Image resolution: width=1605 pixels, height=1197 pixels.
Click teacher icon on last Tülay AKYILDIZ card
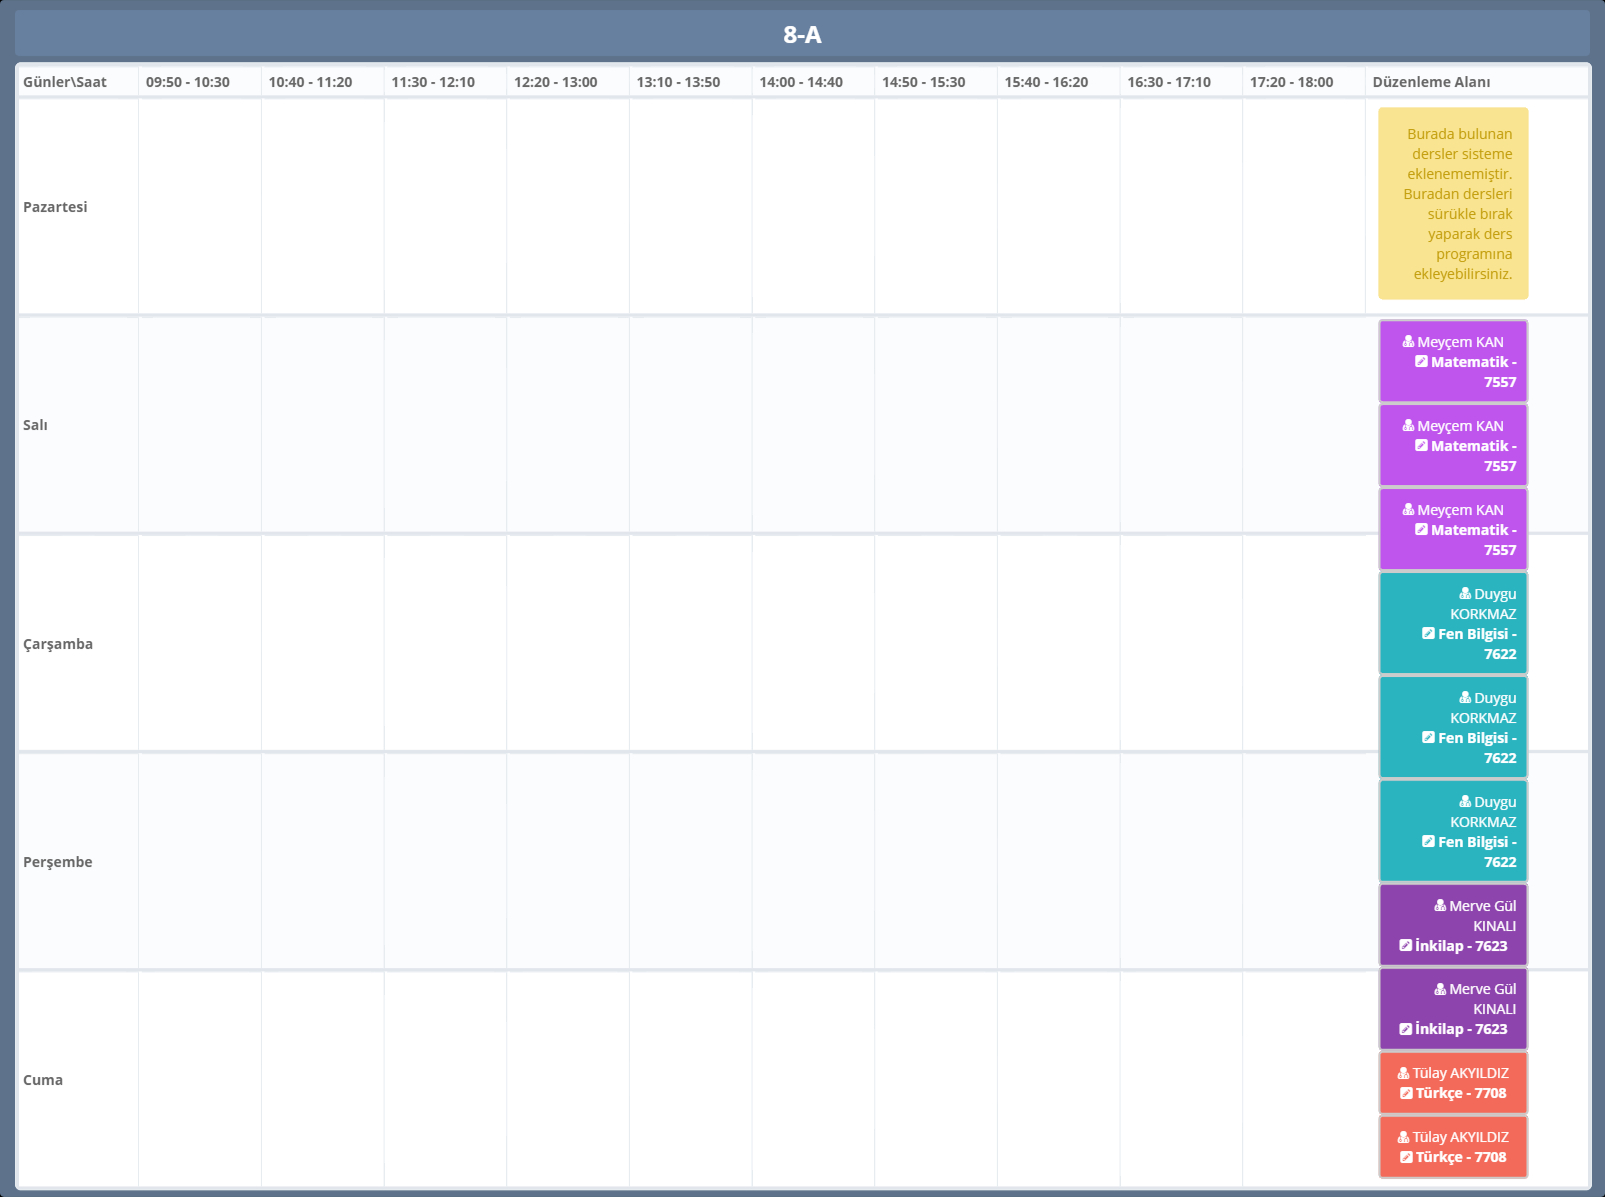click(1403, 1137)
